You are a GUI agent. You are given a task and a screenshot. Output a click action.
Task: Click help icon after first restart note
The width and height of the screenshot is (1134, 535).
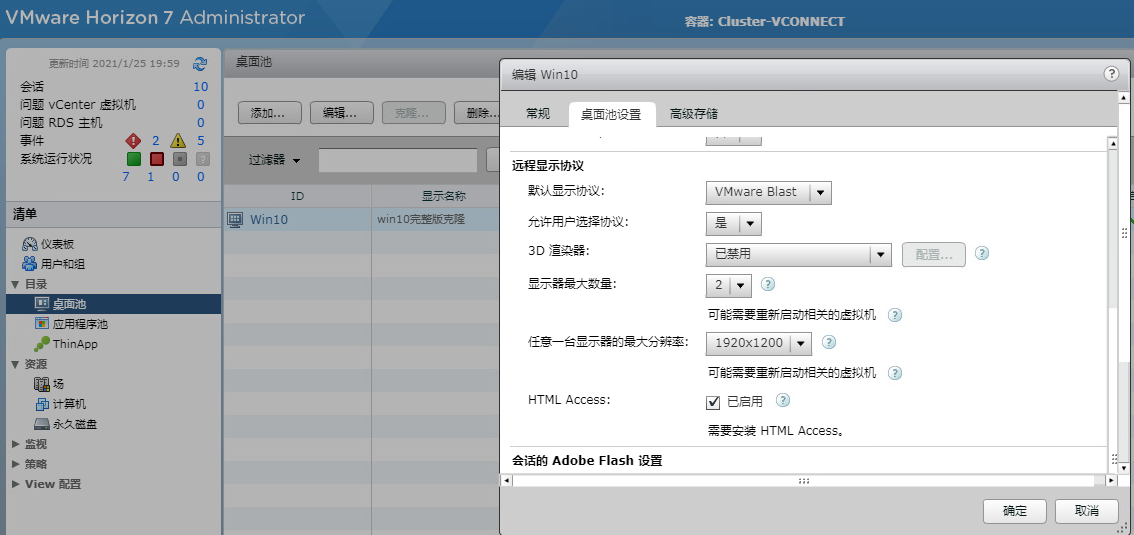[895, 315]
